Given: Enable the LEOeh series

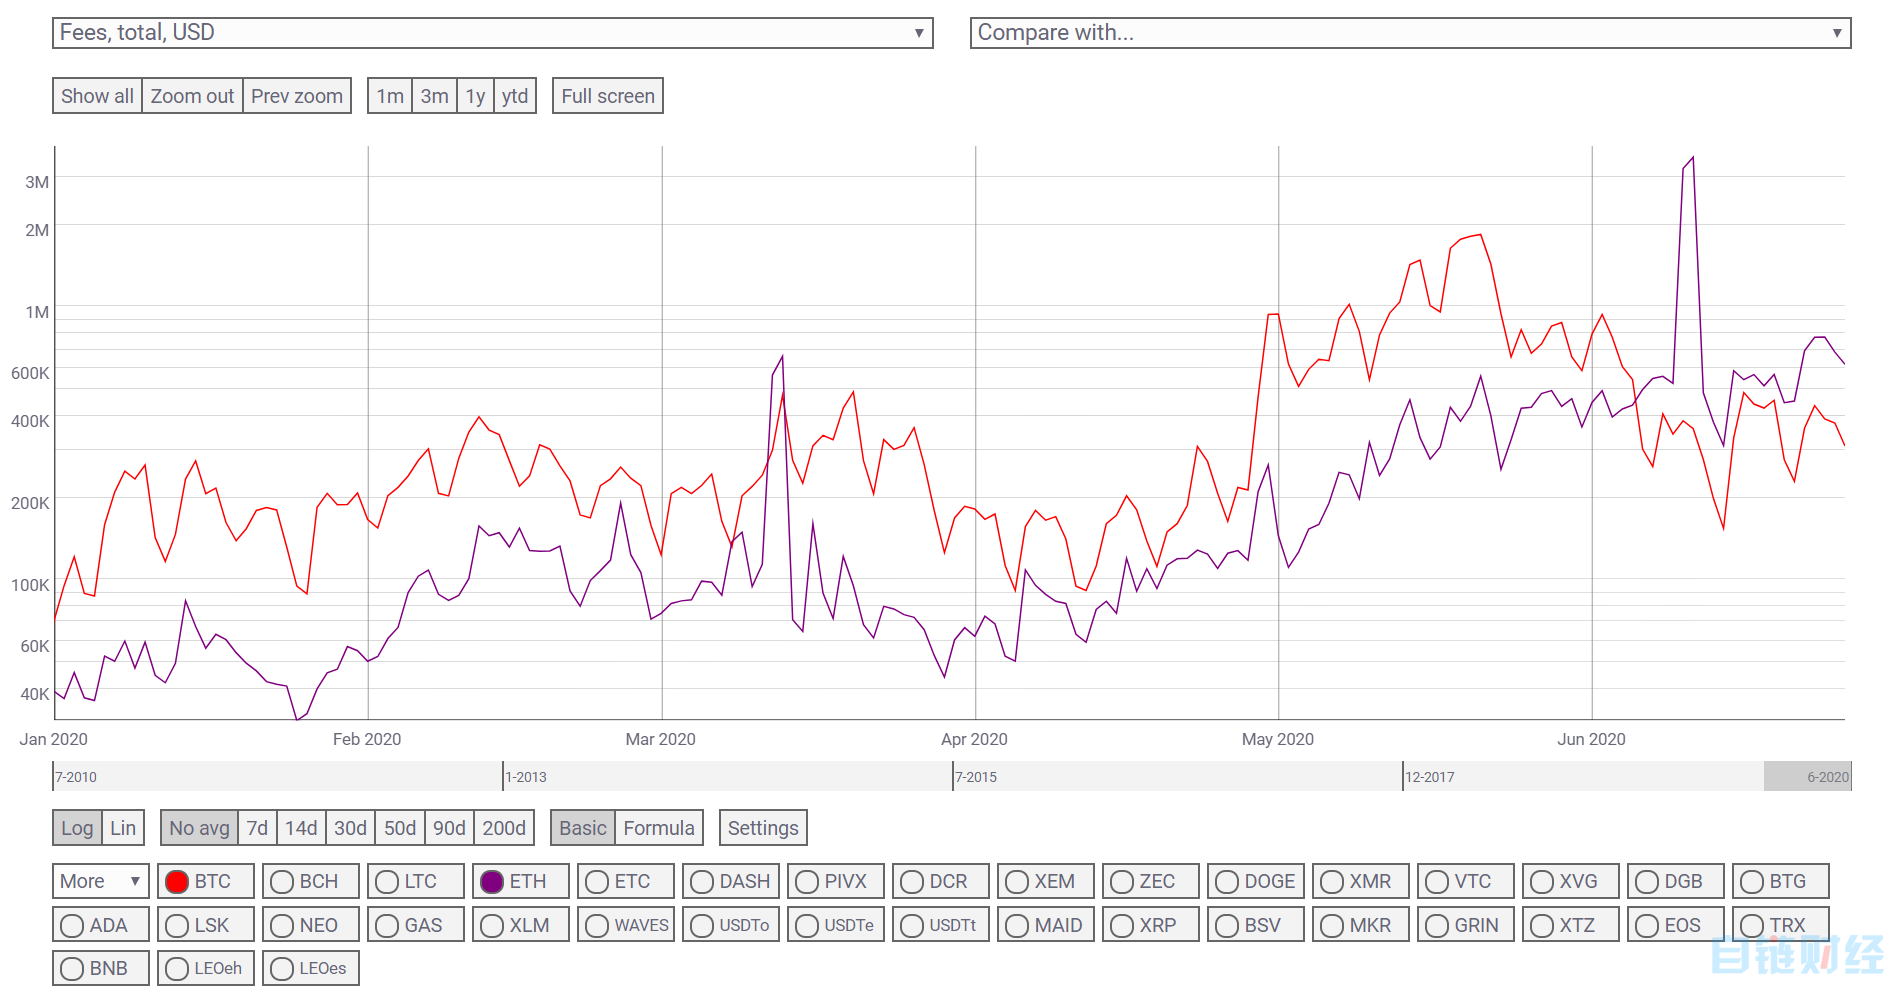Looking at the screenshot, I should [206, 968].
